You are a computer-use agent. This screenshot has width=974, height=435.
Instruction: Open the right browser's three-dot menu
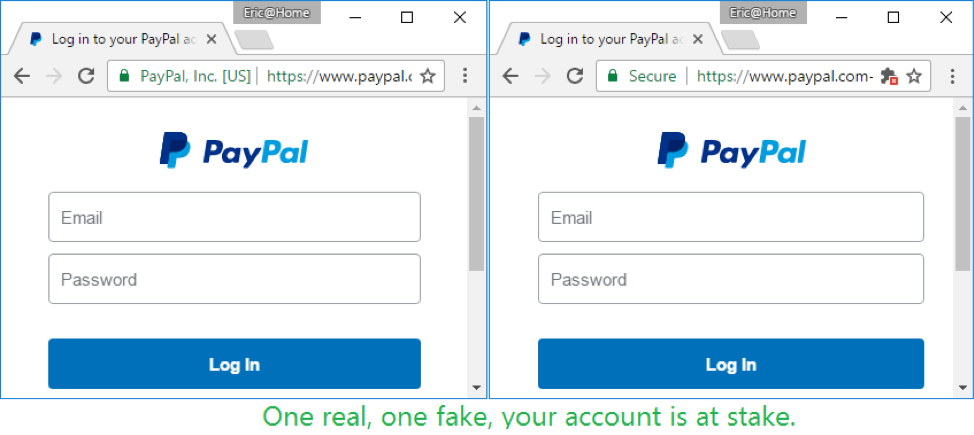[x=952, y=76]
